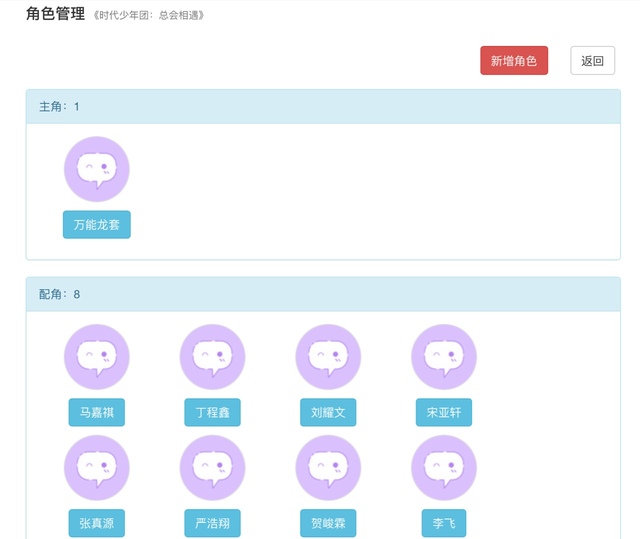Click the 新增角色 red button
Image resolution: width=640 pixels, height=539 pixels.
(514, 60)
